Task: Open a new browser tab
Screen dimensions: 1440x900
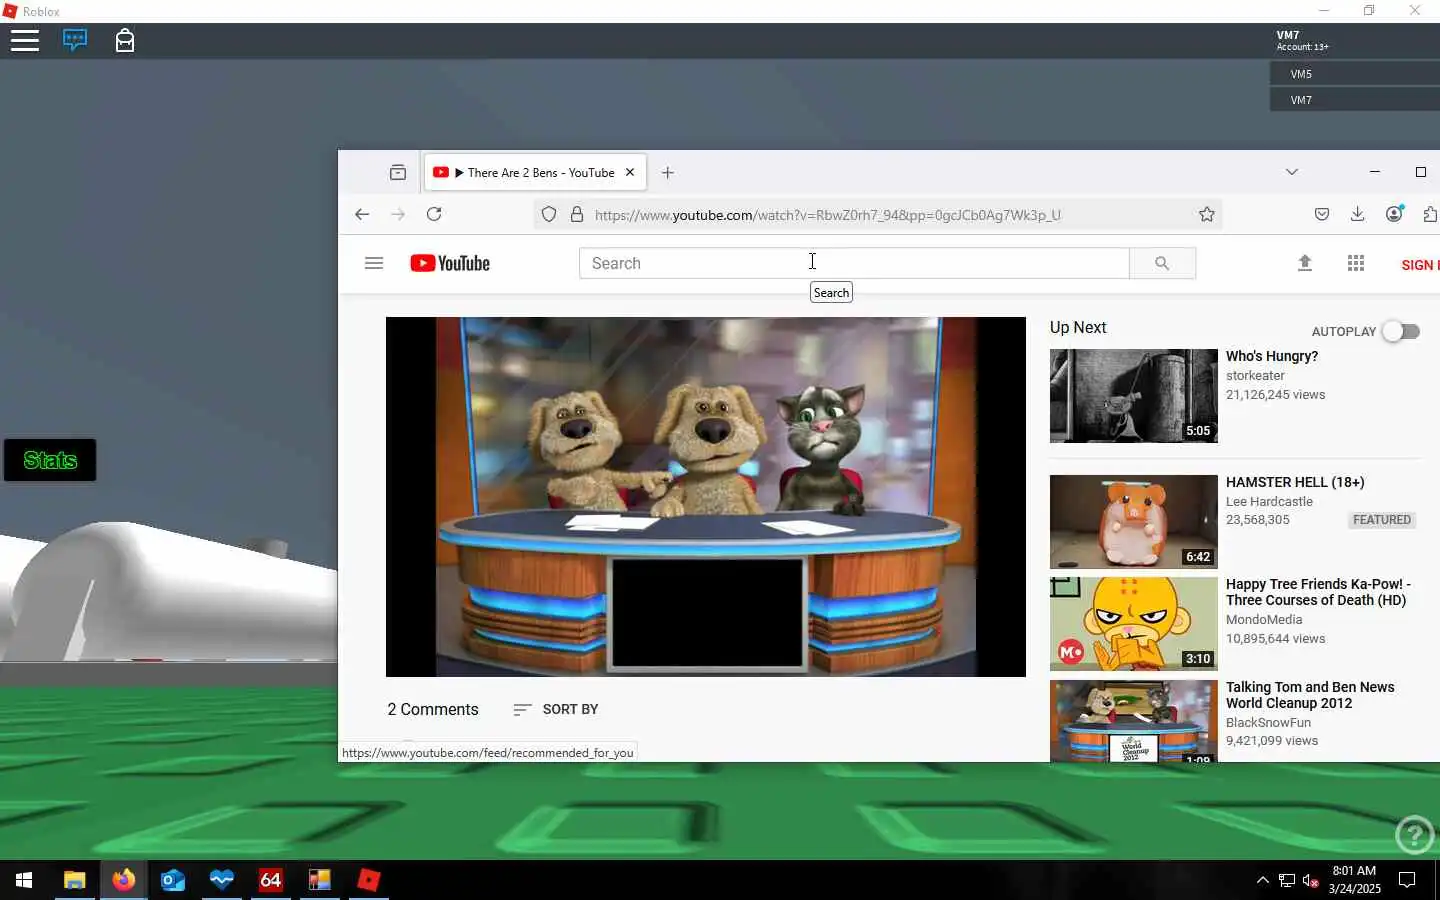Action: point(668,172)
